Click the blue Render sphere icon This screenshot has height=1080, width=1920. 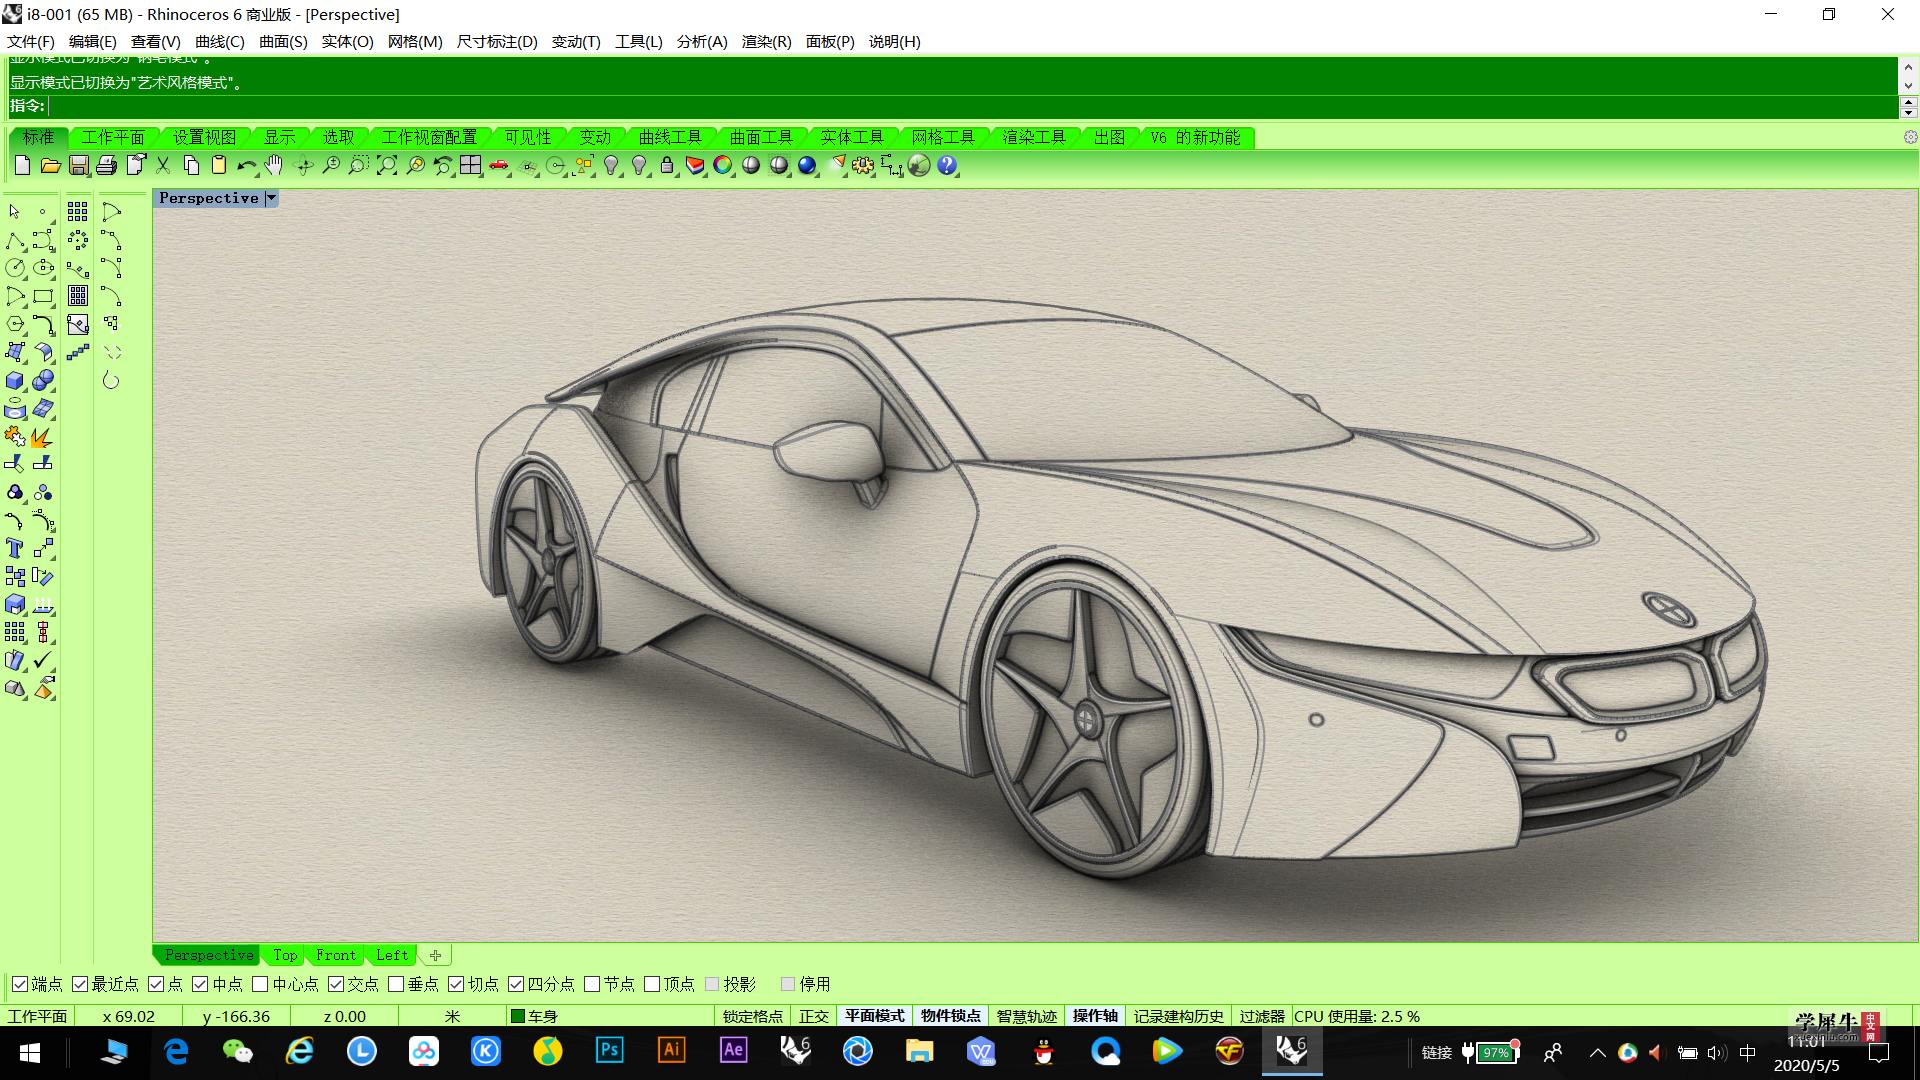807,165
